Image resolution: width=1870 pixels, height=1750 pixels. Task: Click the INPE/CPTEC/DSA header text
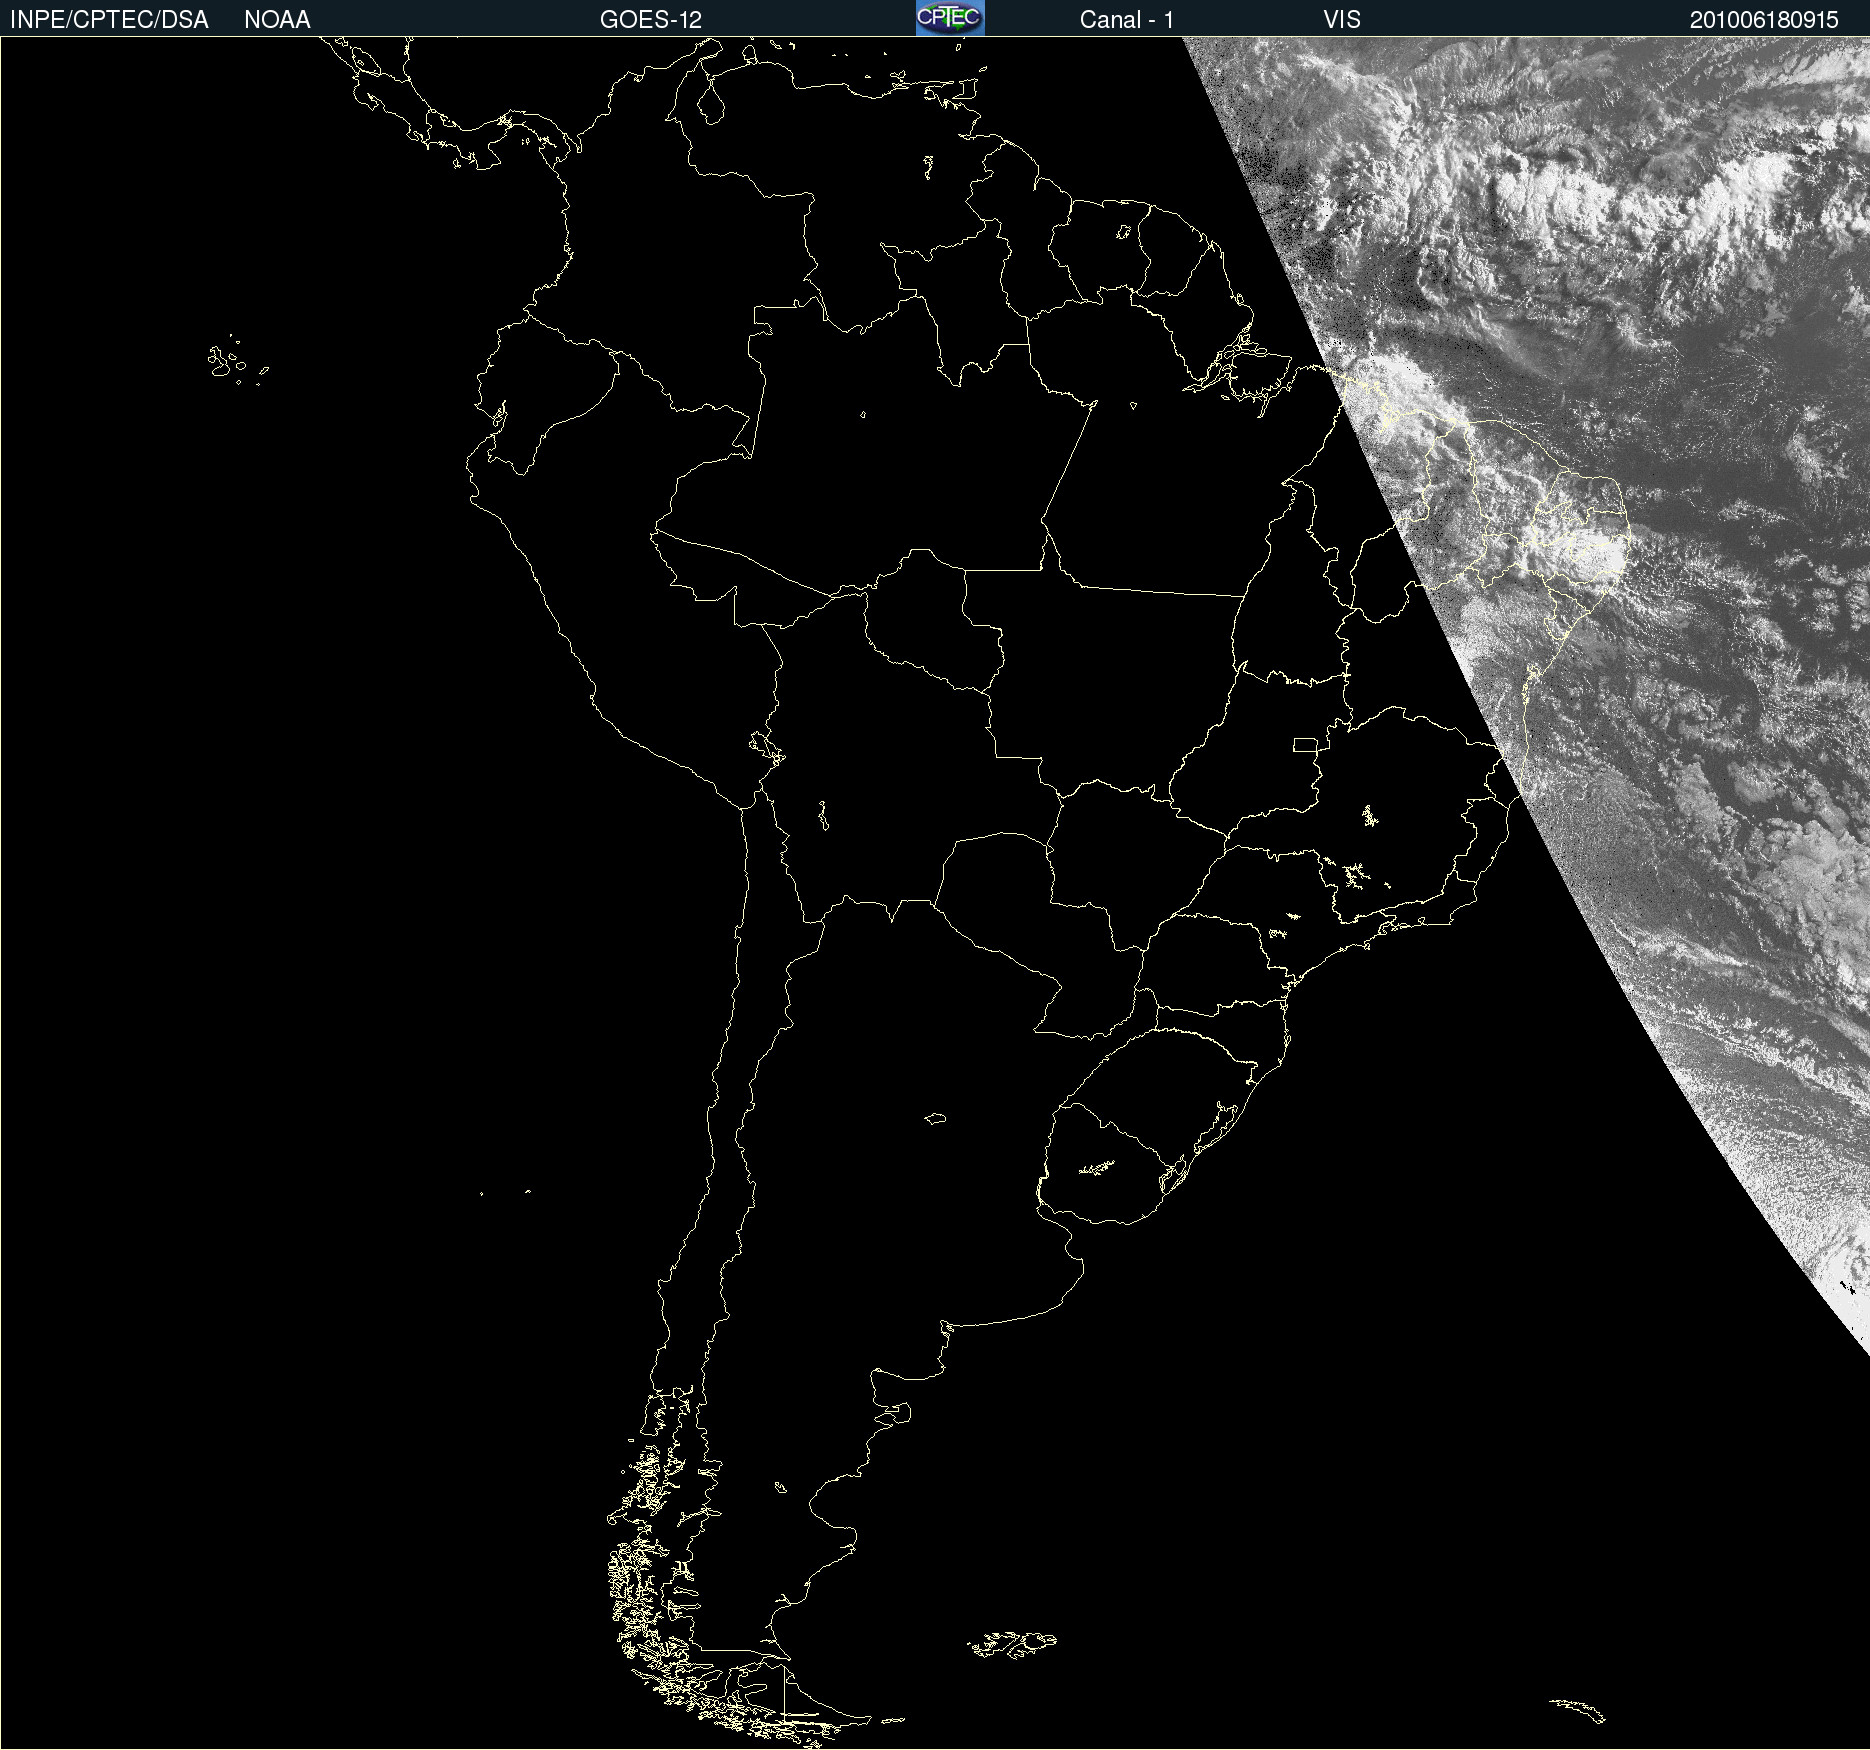click(109, 20)
